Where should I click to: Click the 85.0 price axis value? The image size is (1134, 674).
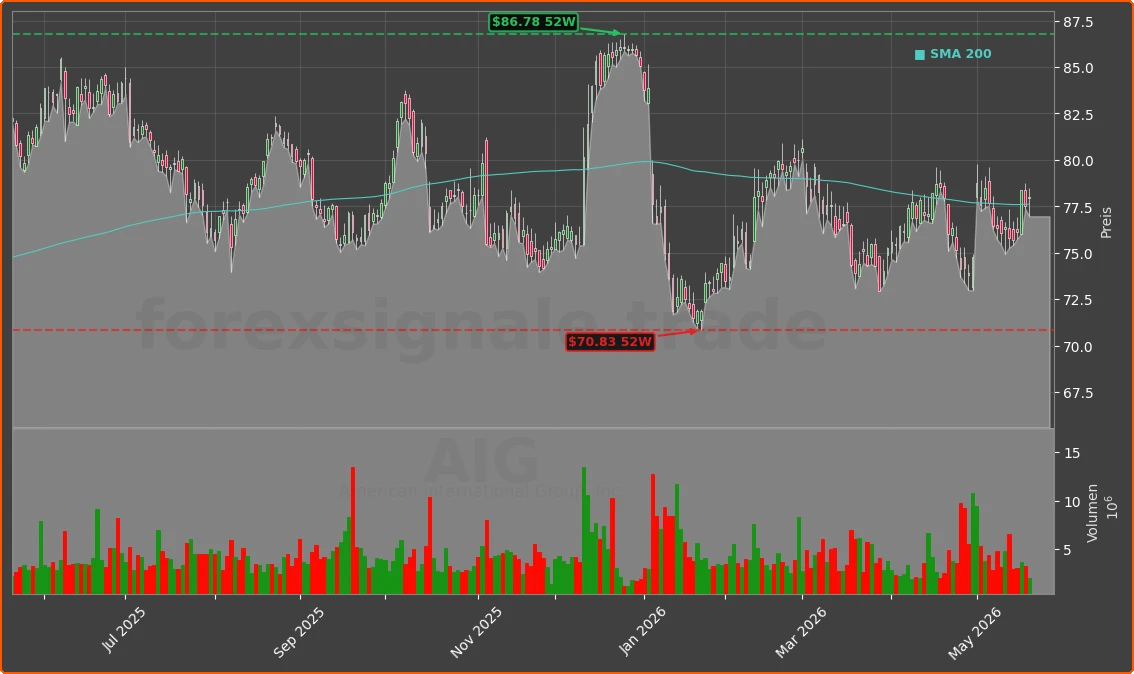pyautogui.click(x=1078, y=69)
